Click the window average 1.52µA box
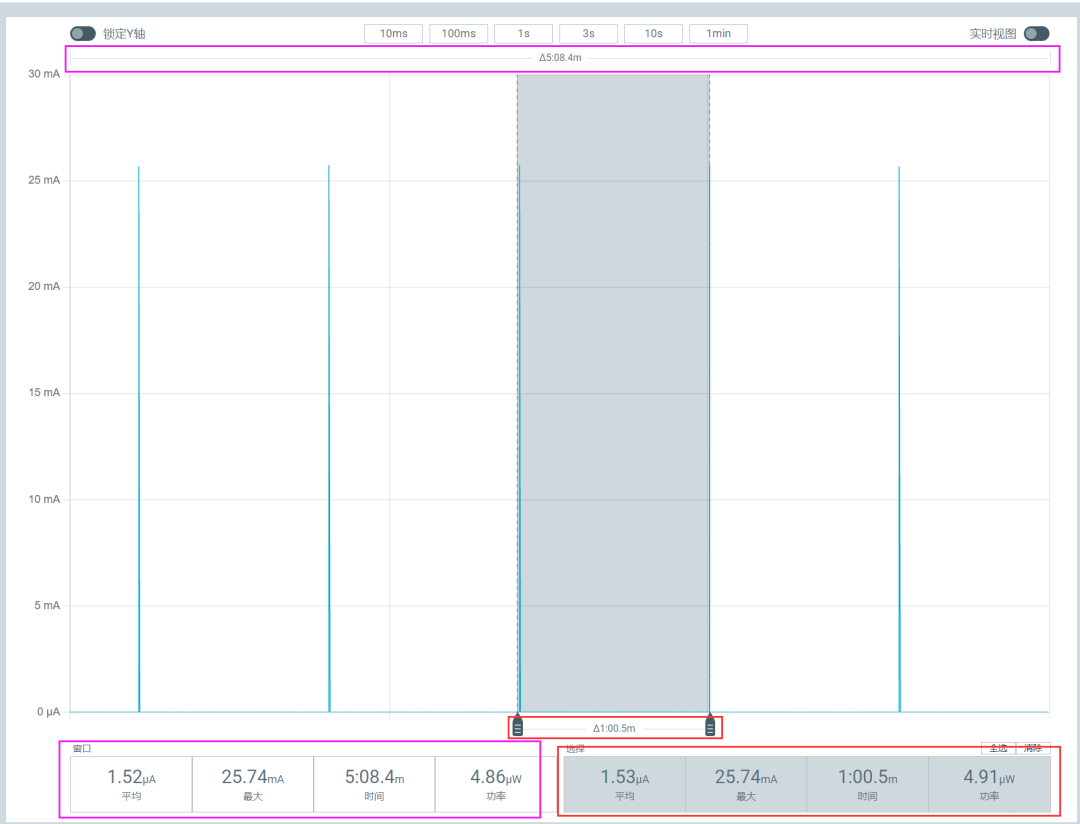 (131, 784)
